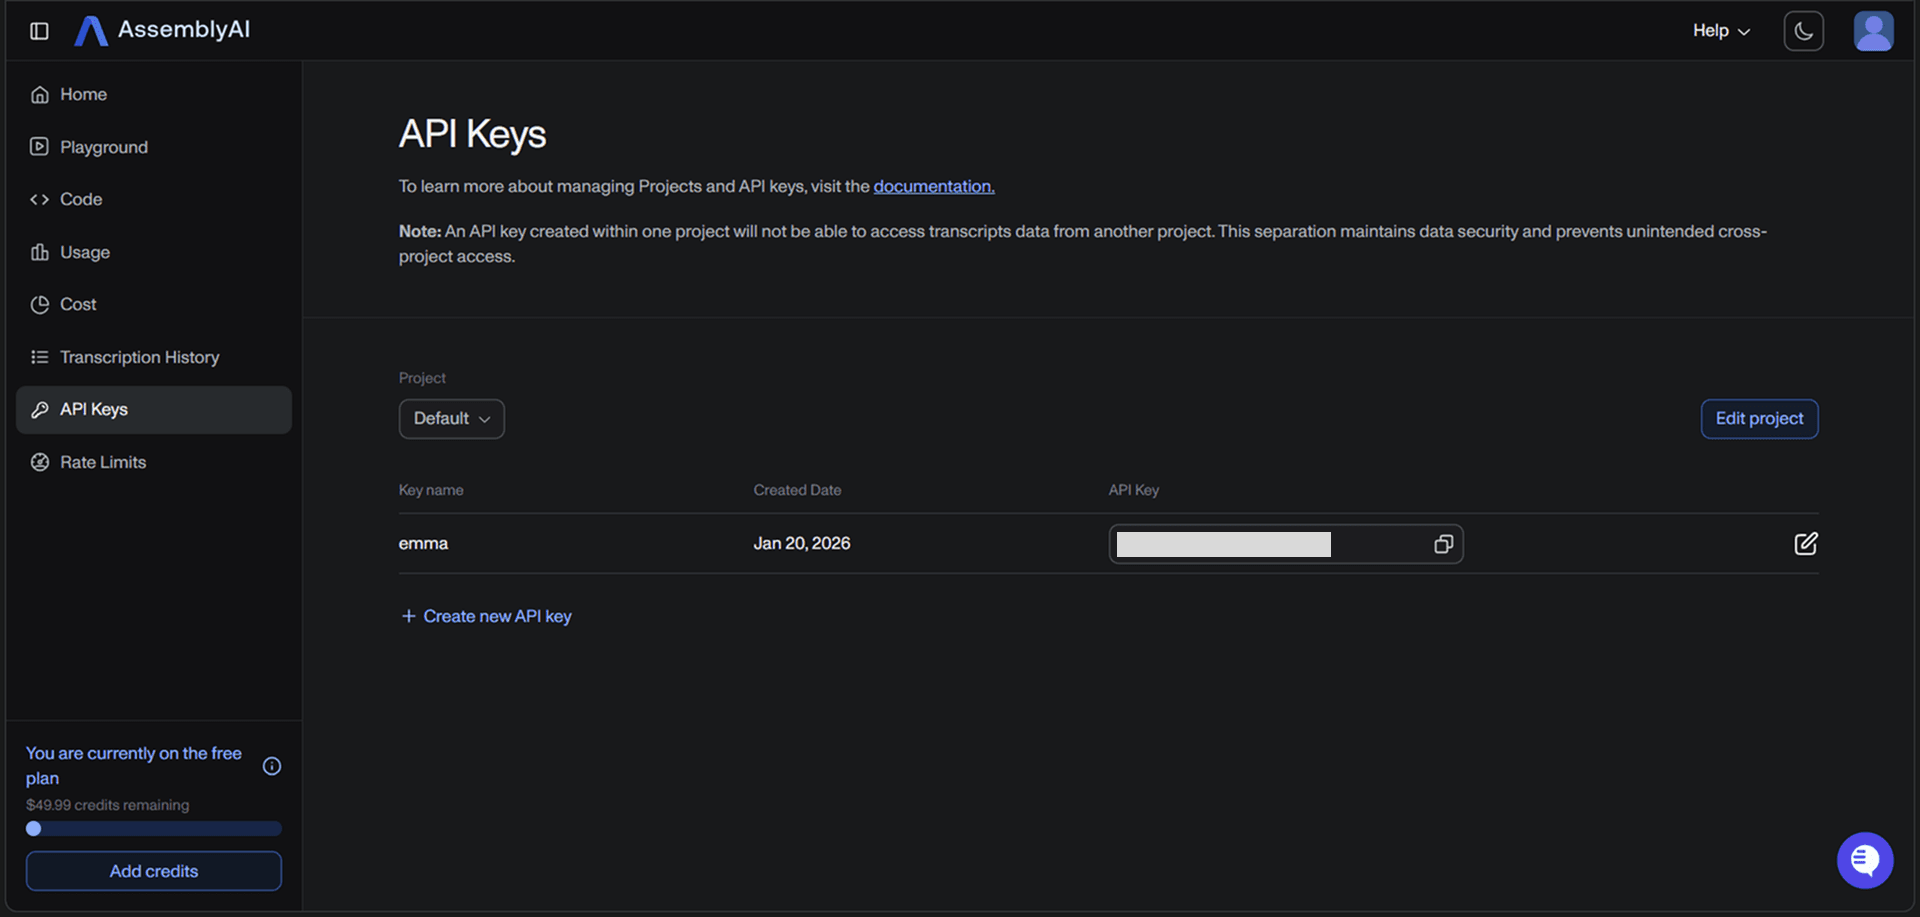Click the AssemblyAI logo
Image resolution: width=1920 pixels, height=917 pixels.
pos(161,29)
